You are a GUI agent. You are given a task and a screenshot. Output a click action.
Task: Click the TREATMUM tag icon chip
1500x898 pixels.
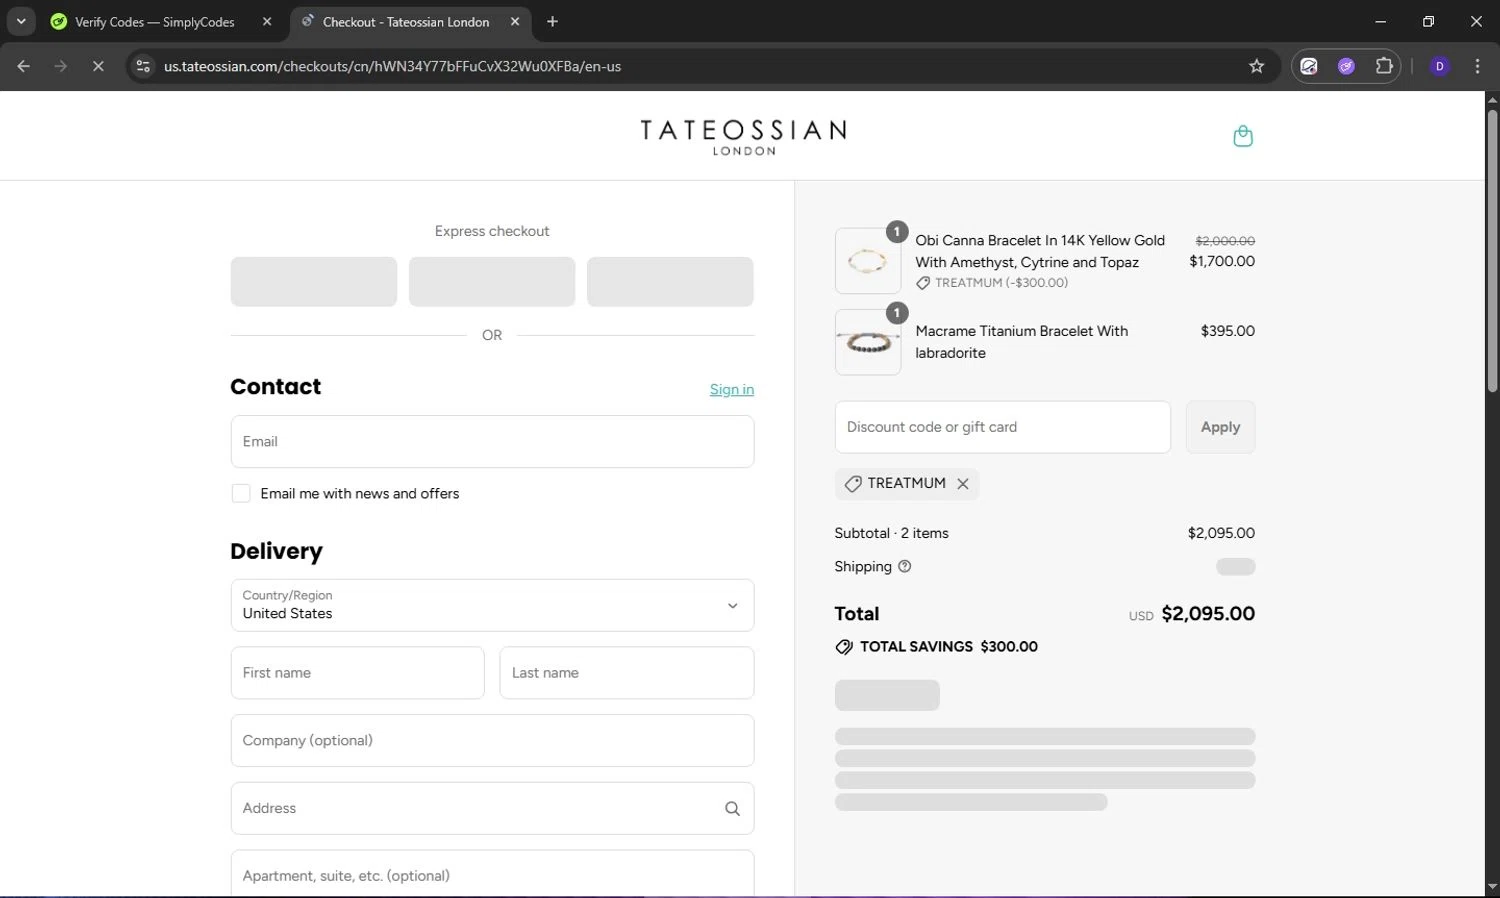click(x=853, y=484)
